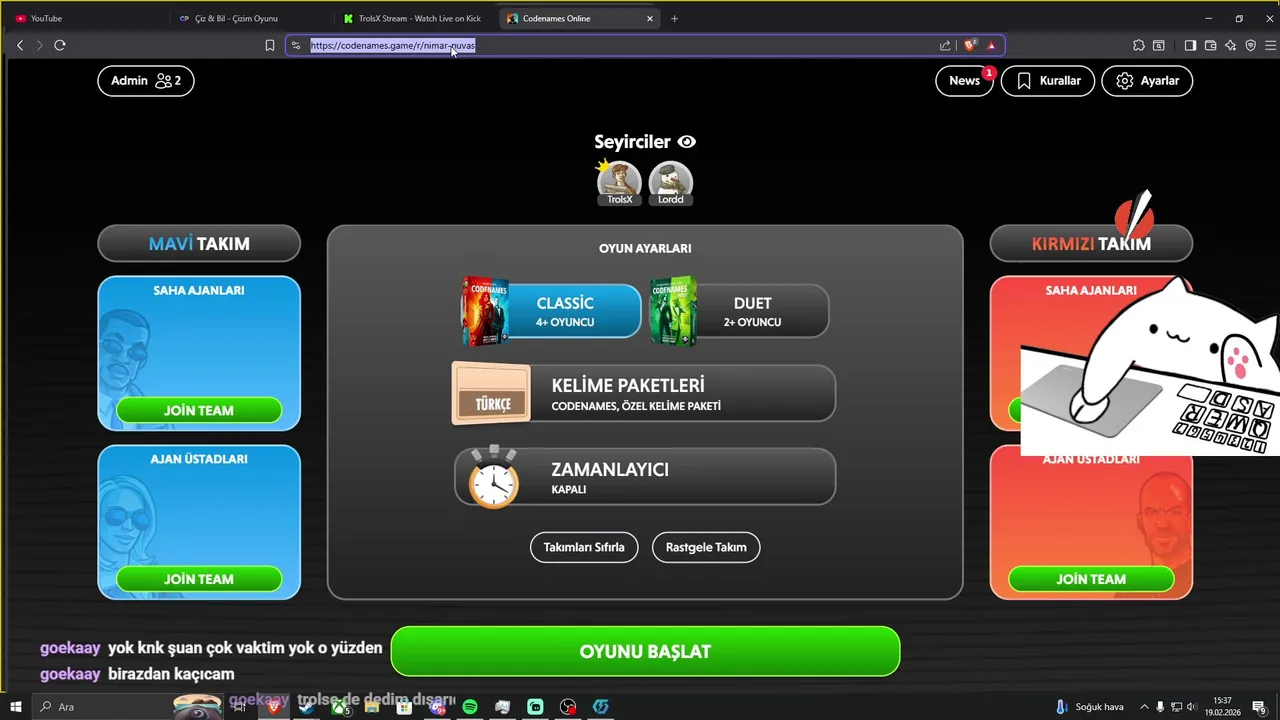Select the Duet game mode
1280x720 pixels.
pyautogui.click(x=739, y=311)
